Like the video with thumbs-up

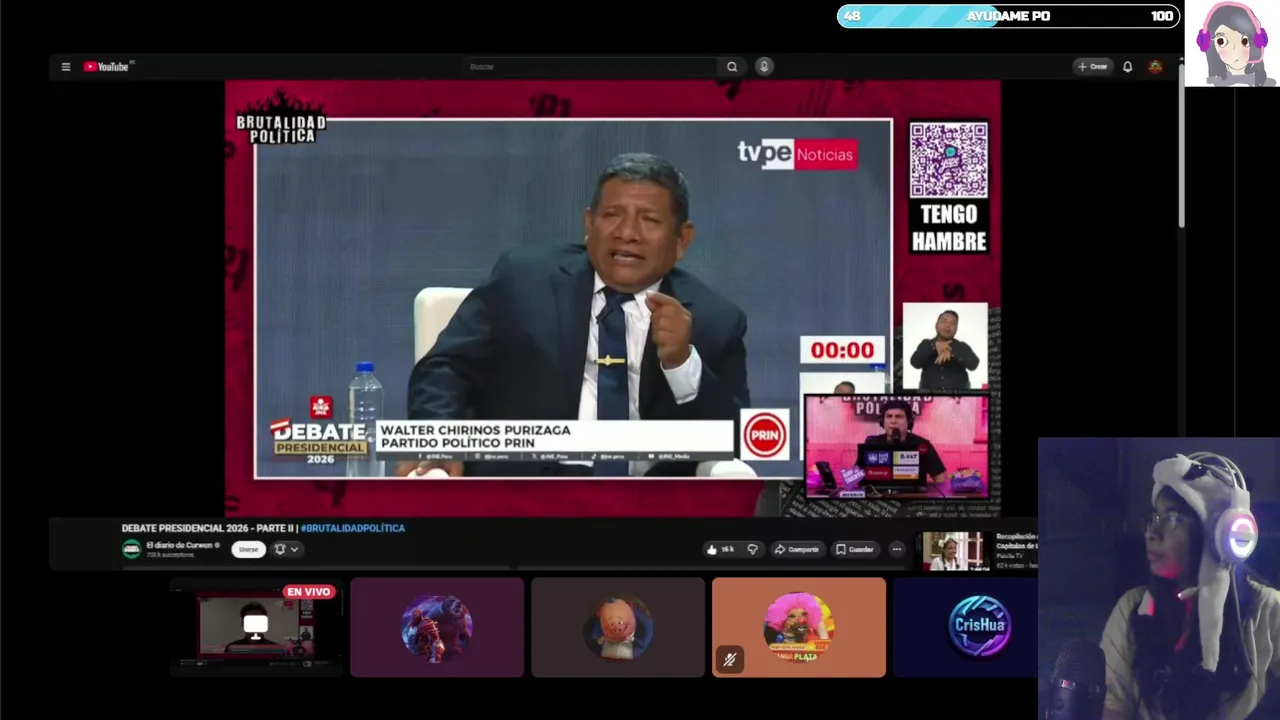(x=720, y=549)
